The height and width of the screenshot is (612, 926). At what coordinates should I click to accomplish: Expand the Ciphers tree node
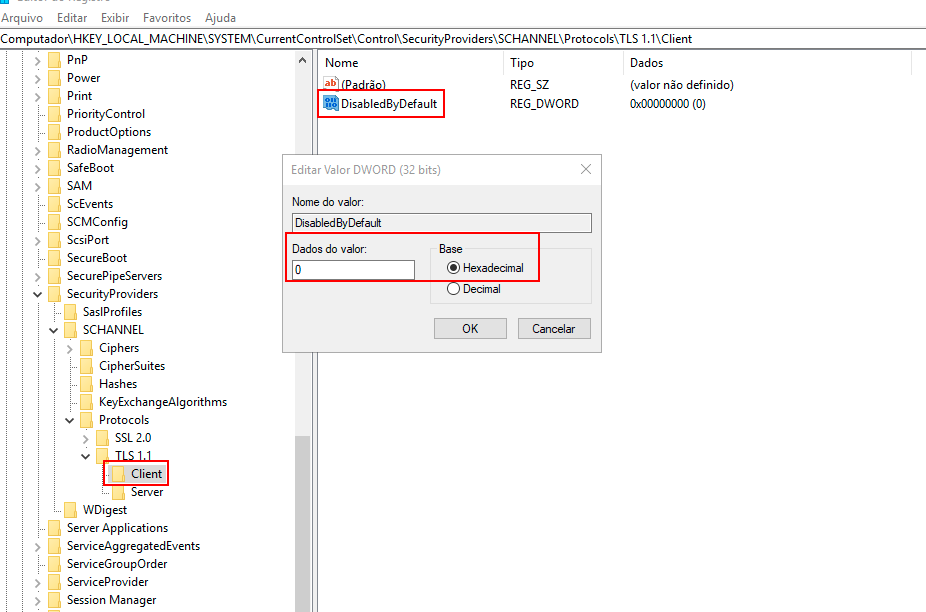(x=70, y=349)
